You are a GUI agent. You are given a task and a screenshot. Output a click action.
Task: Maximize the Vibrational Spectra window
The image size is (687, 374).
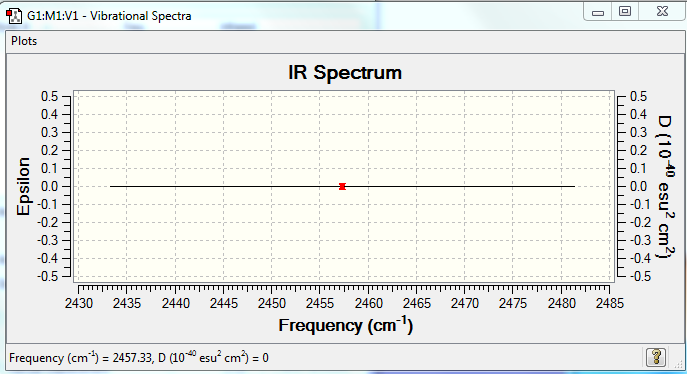pos(625,11)
